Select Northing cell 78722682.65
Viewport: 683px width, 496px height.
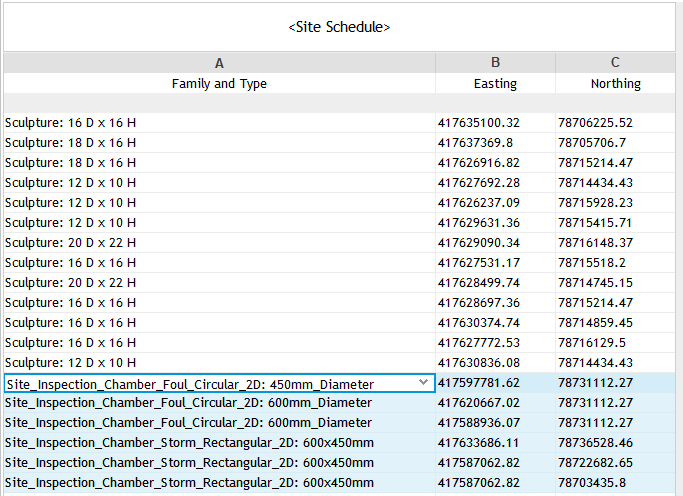pyautogui.click(x=595, y=463)
